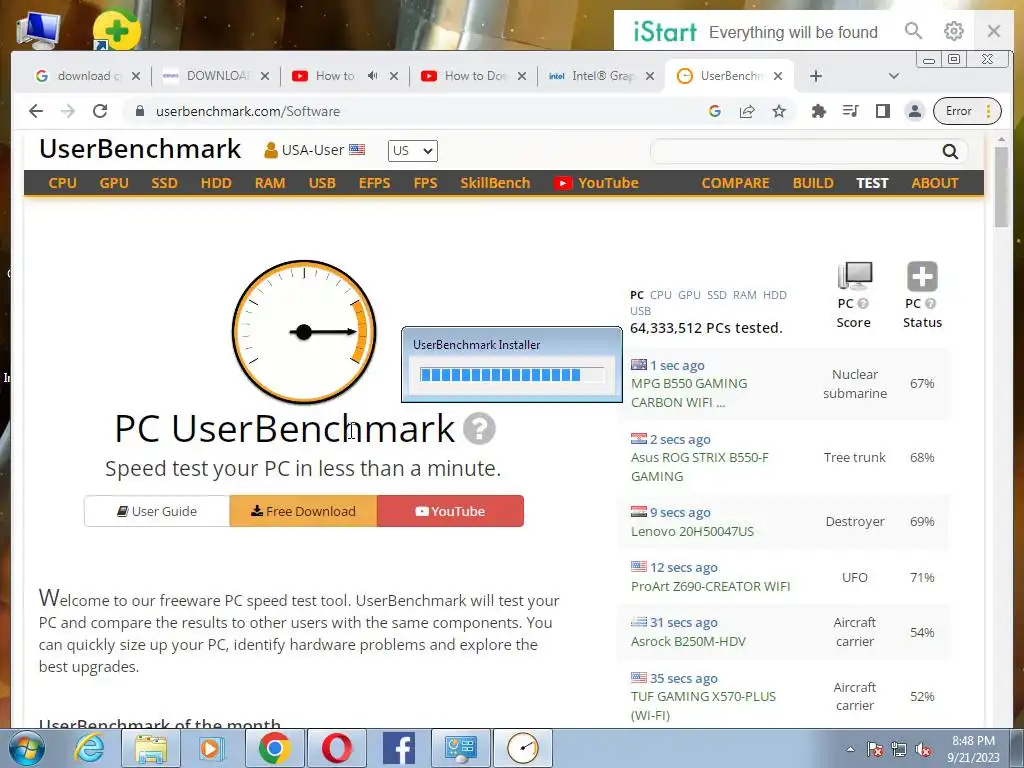Screen dimensions: 1024x768
Task: Click the Error update button
Action: 967,111
